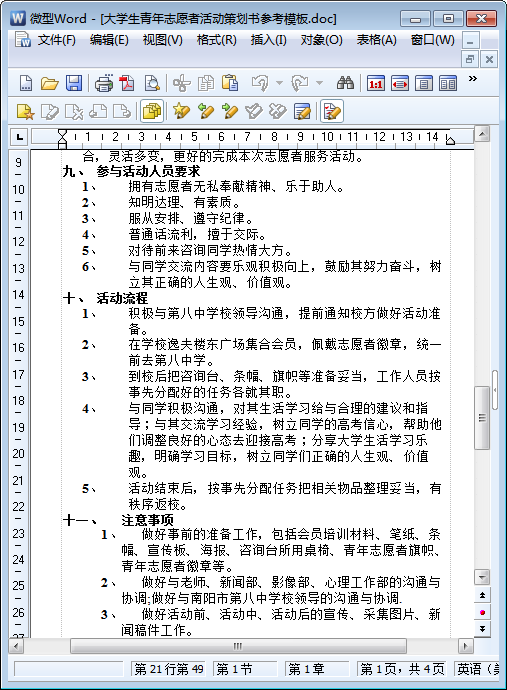Expand the toolbar overflow chevron
507x690 pixels.
pos(473,79)
